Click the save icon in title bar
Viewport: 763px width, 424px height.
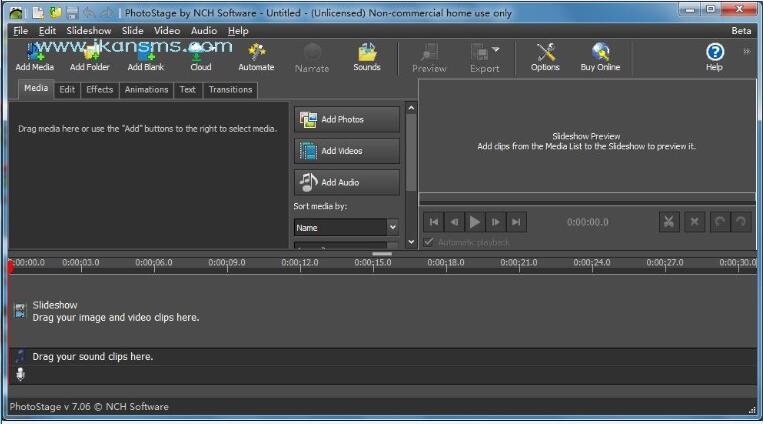tap(73, 13)
